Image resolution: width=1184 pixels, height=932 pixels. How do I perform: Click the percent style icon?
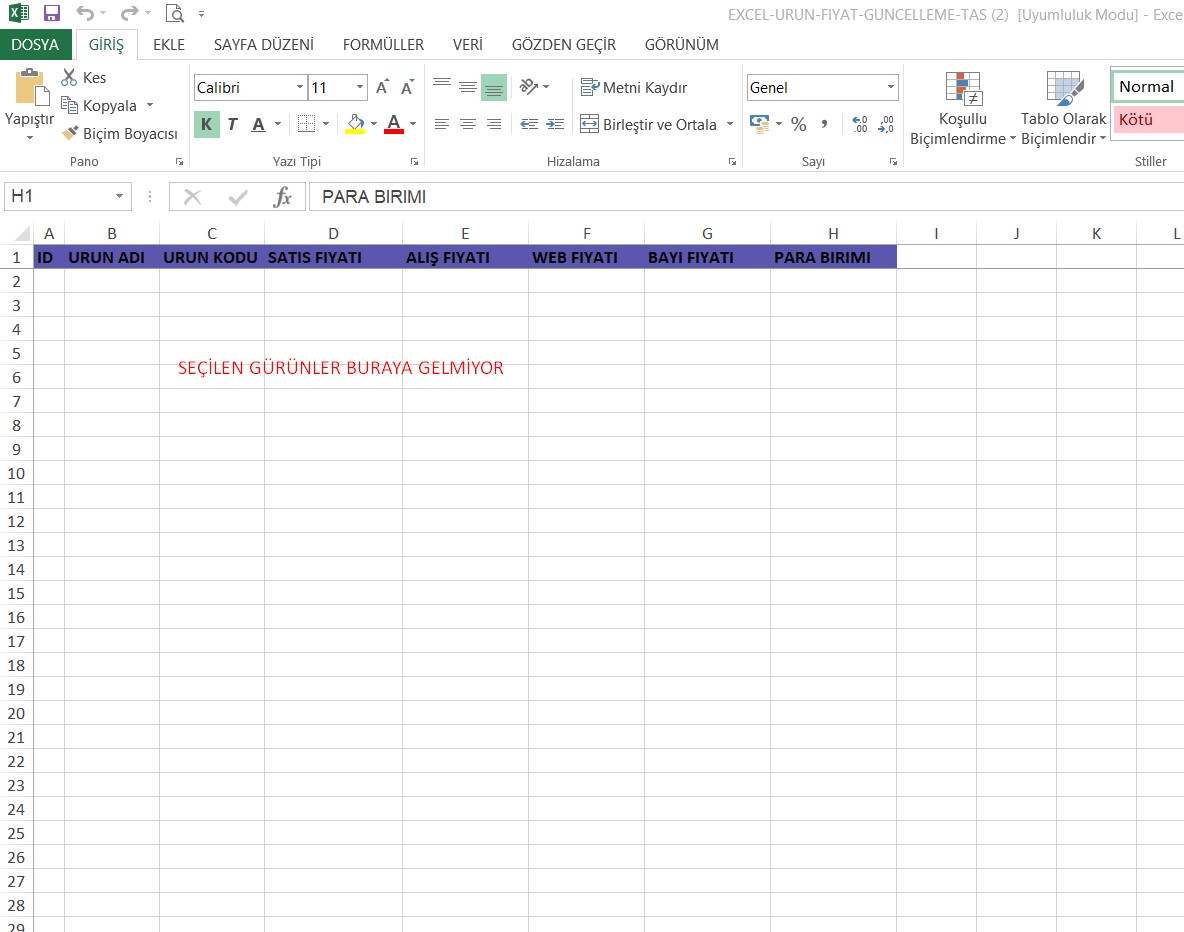[x=798, y=124]
